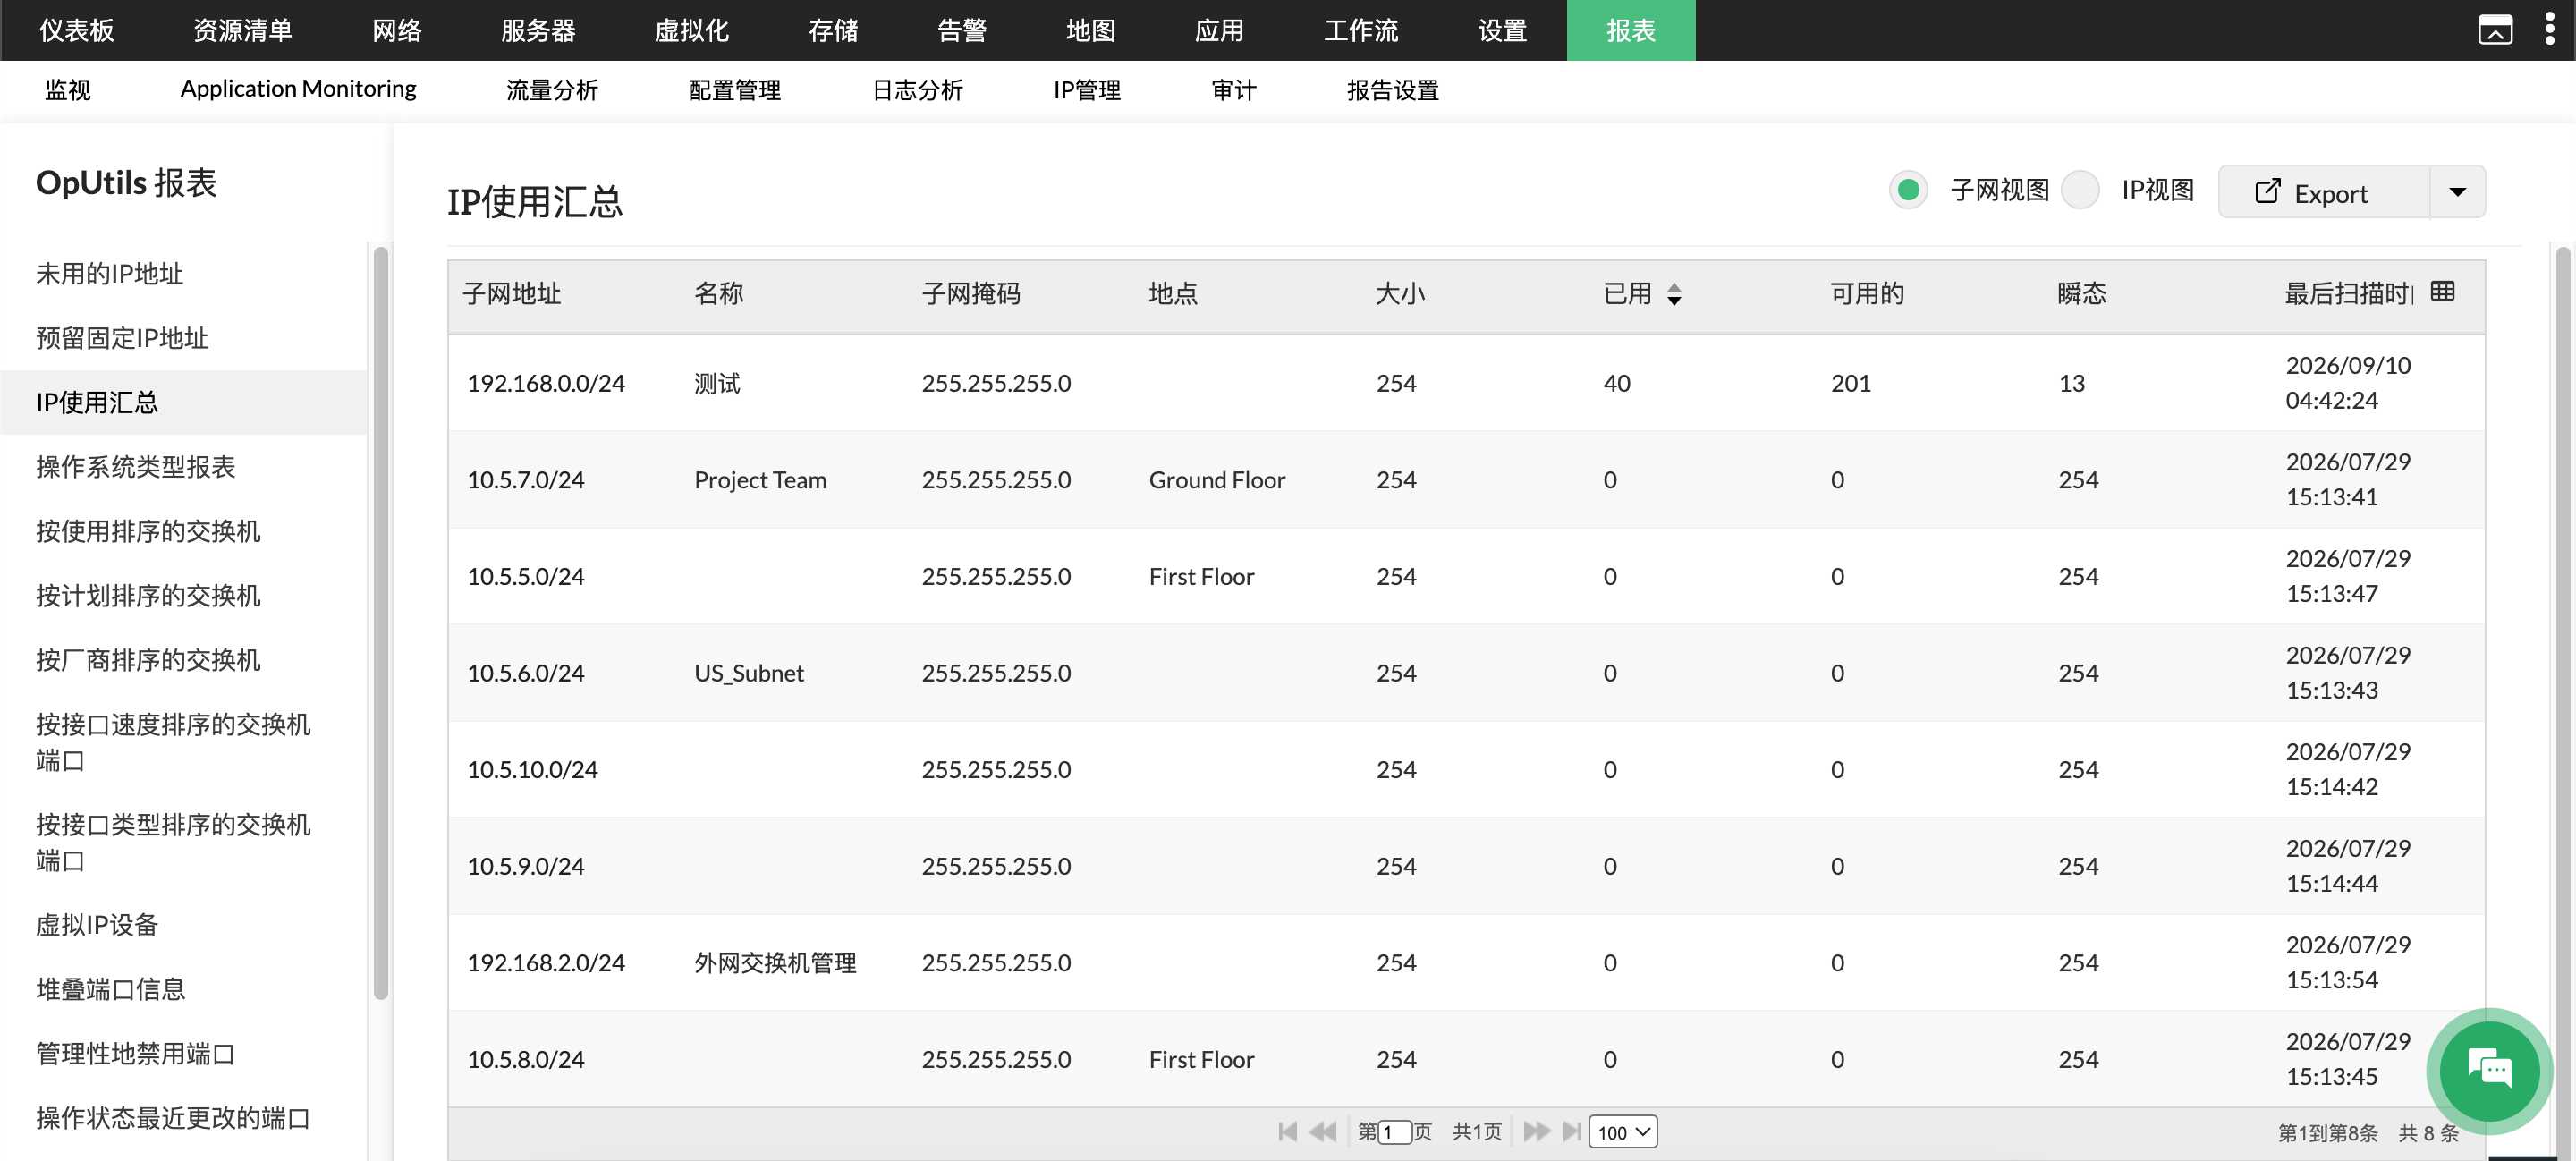
Task: Open the column chooser grid icon
Action: point(2442,291)
